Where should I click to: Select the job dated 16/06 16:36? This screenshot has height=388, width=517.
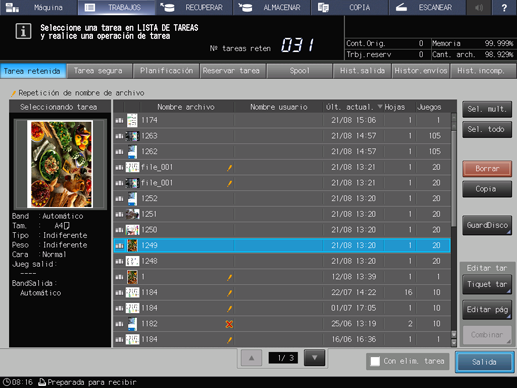click(x=282, y=340)
